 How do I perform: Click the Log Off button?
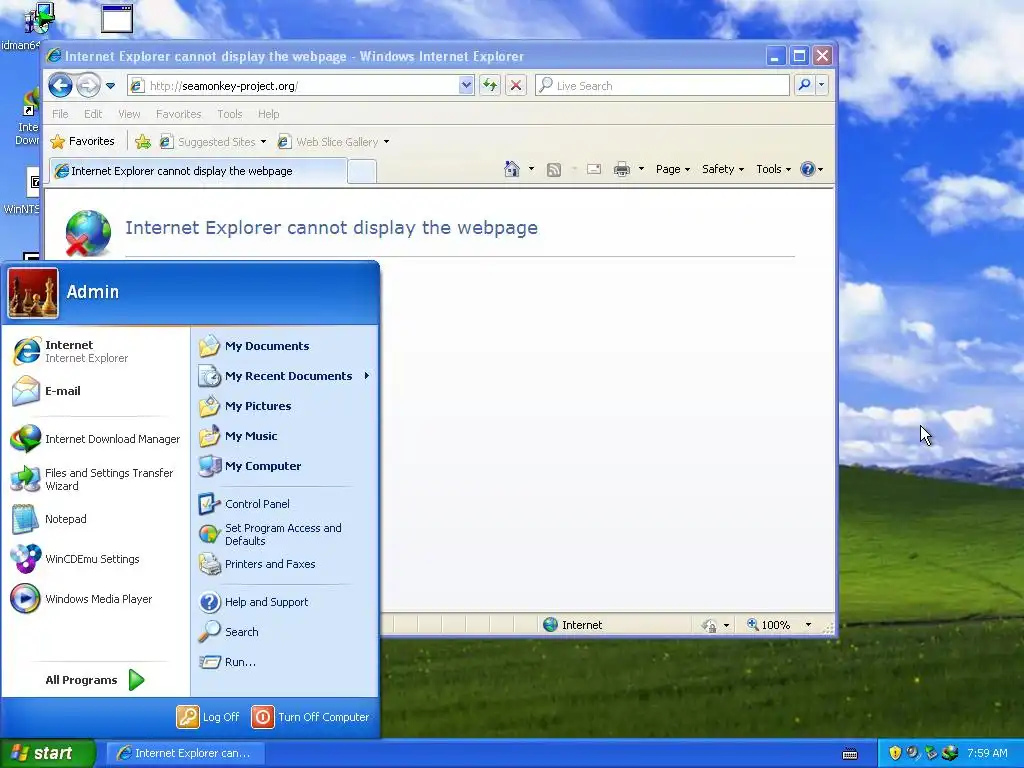[x=208, y=717]
